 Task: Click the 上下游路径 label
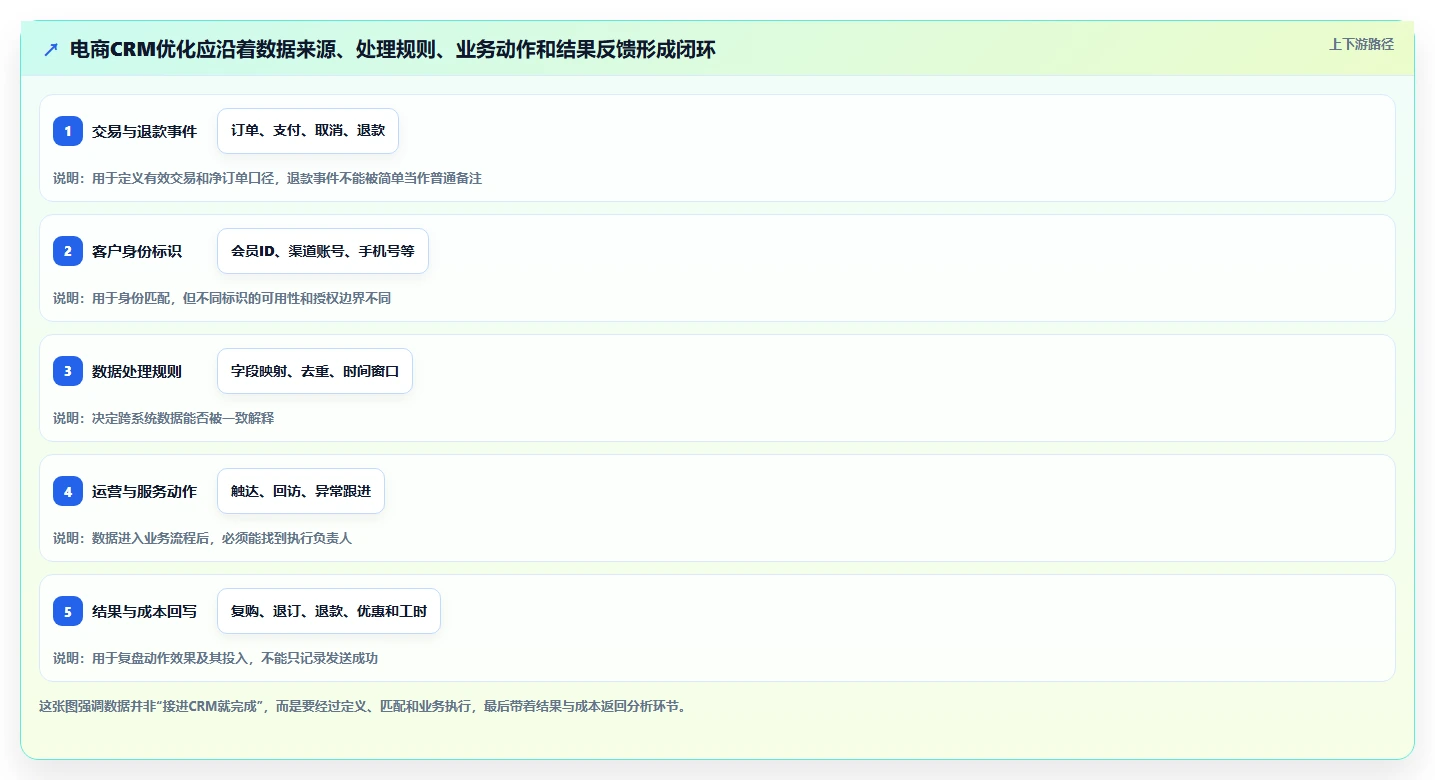click(x=1361, y=44)
